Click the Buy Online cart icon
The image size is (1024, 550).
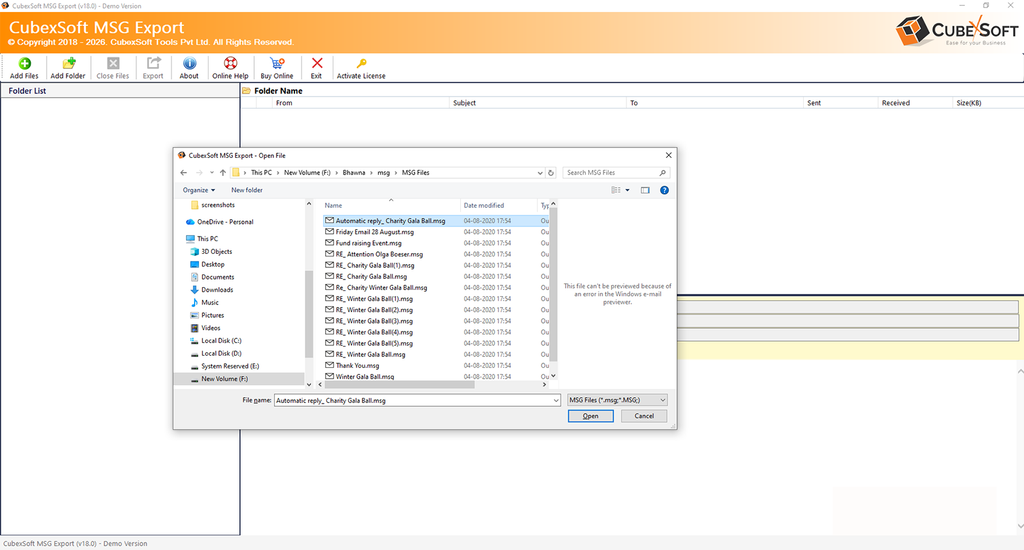[x=277, y=63]
